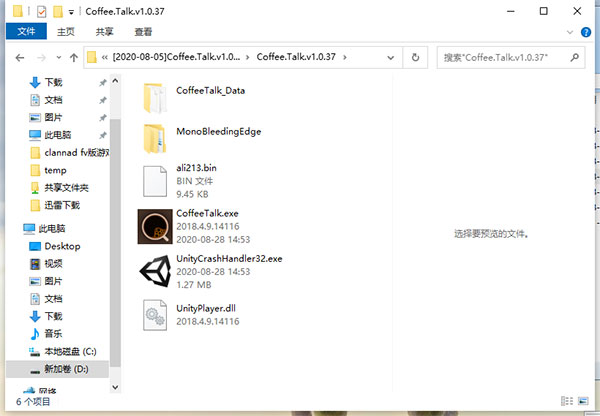Click the [2020-08-05]Coffee.Talk breadcrumb segment
600x416 pixels.
point(176,57)
